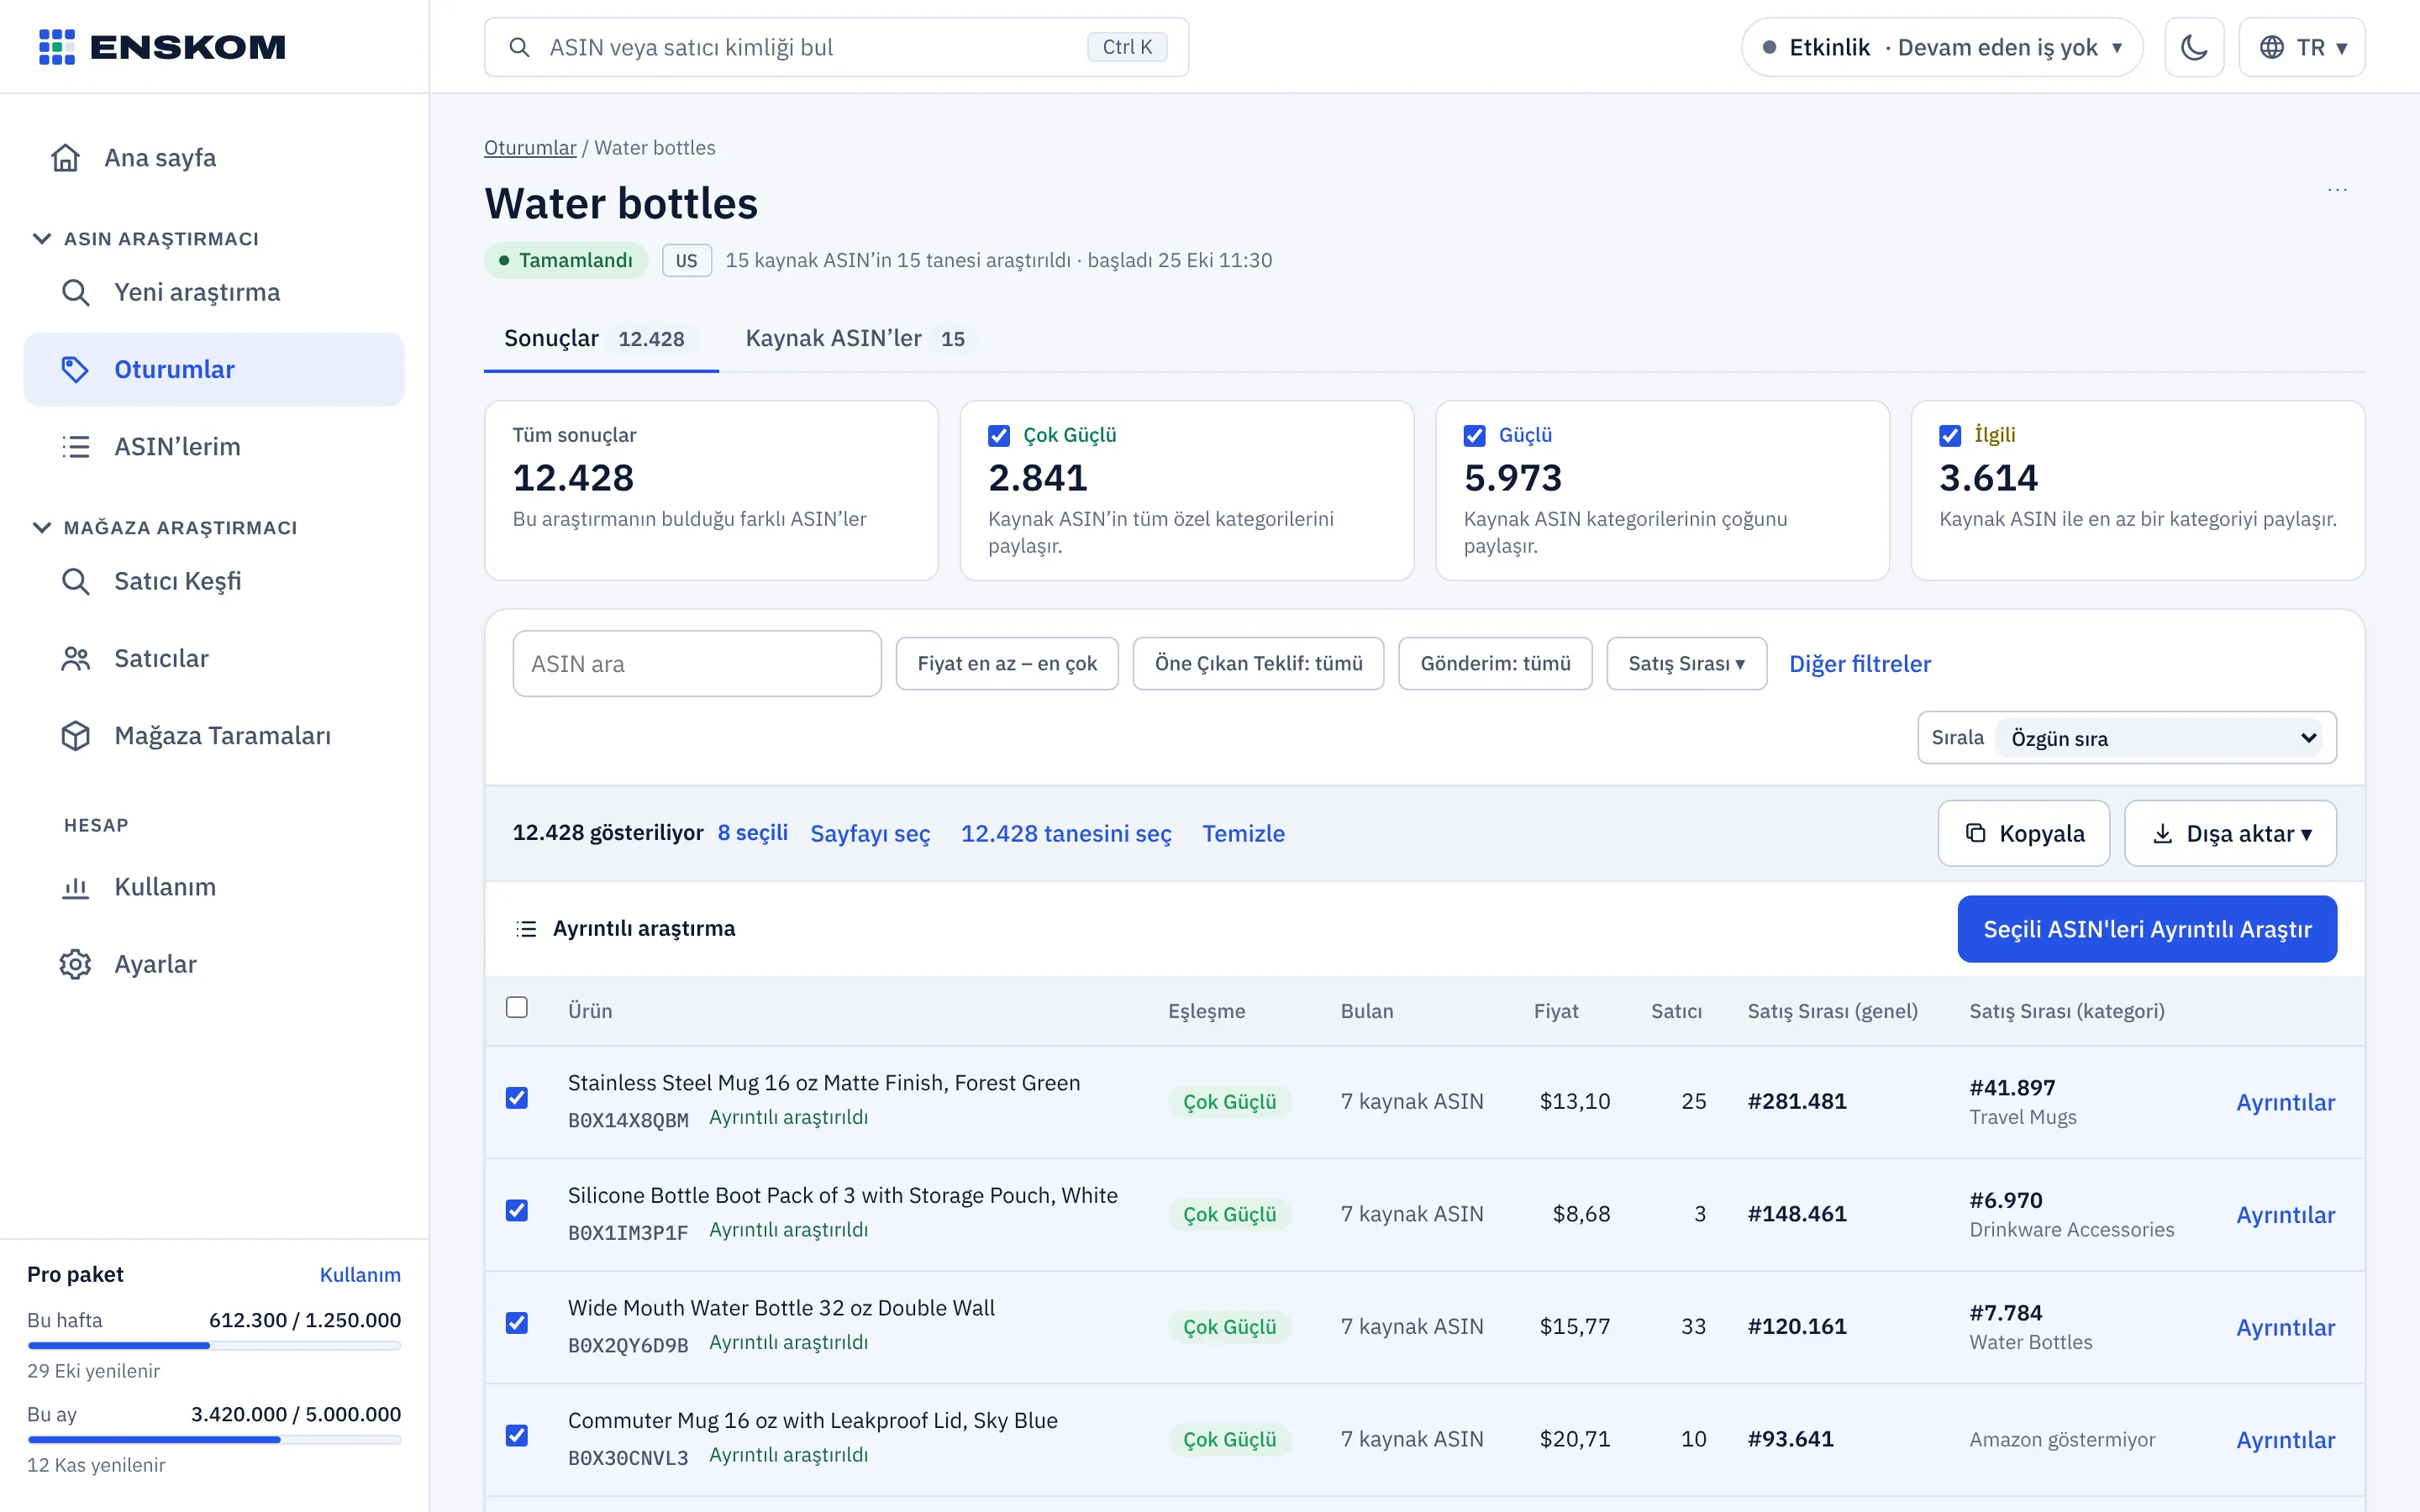Click the Satıcılar people icon
This screenshot has width=2420, height=1512.
click(75, 658)
